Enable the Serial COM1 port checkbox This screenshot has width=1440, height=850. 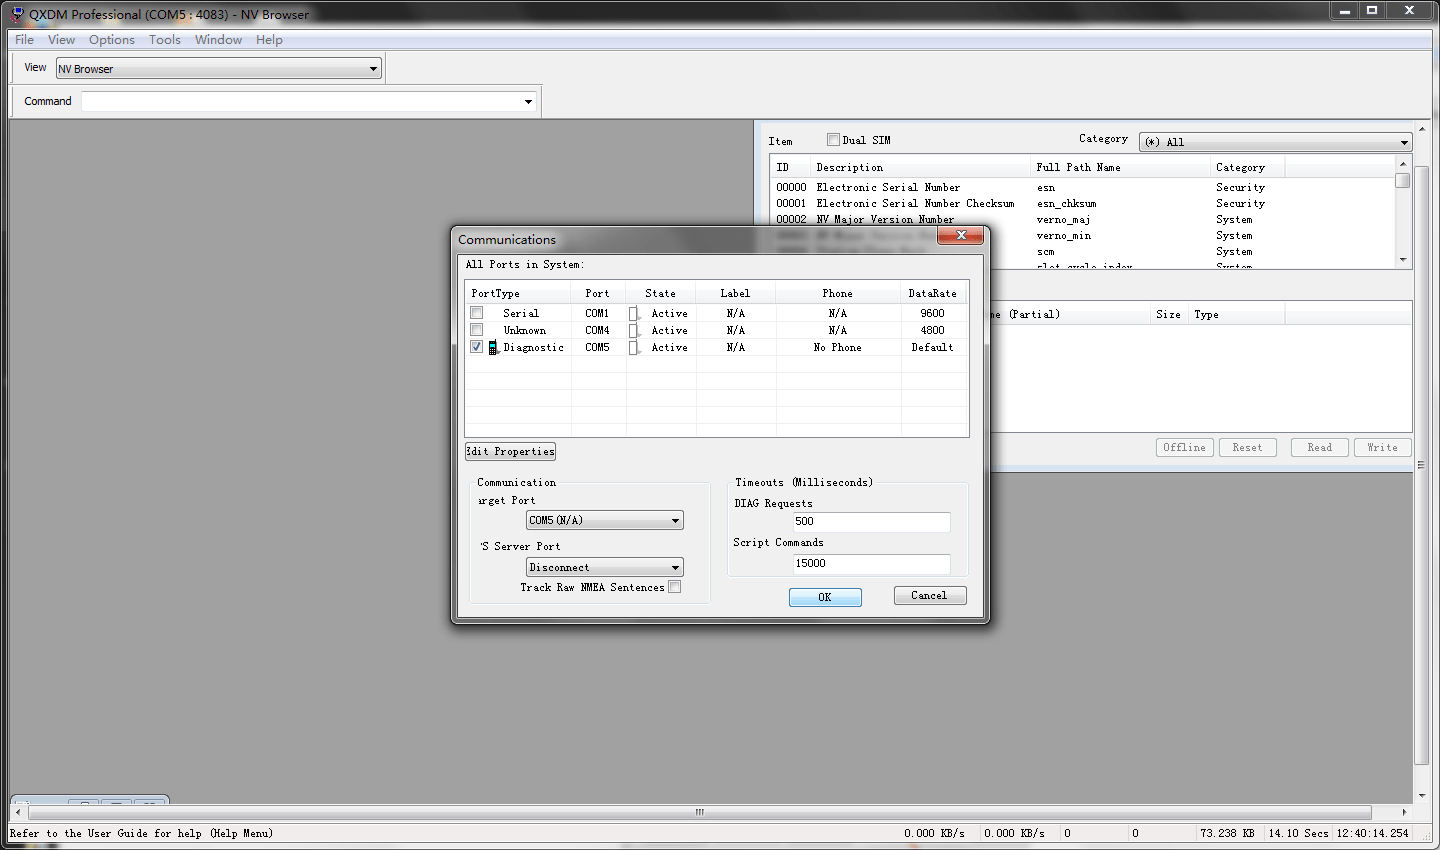pyautogui.click(x=477, y=313)
